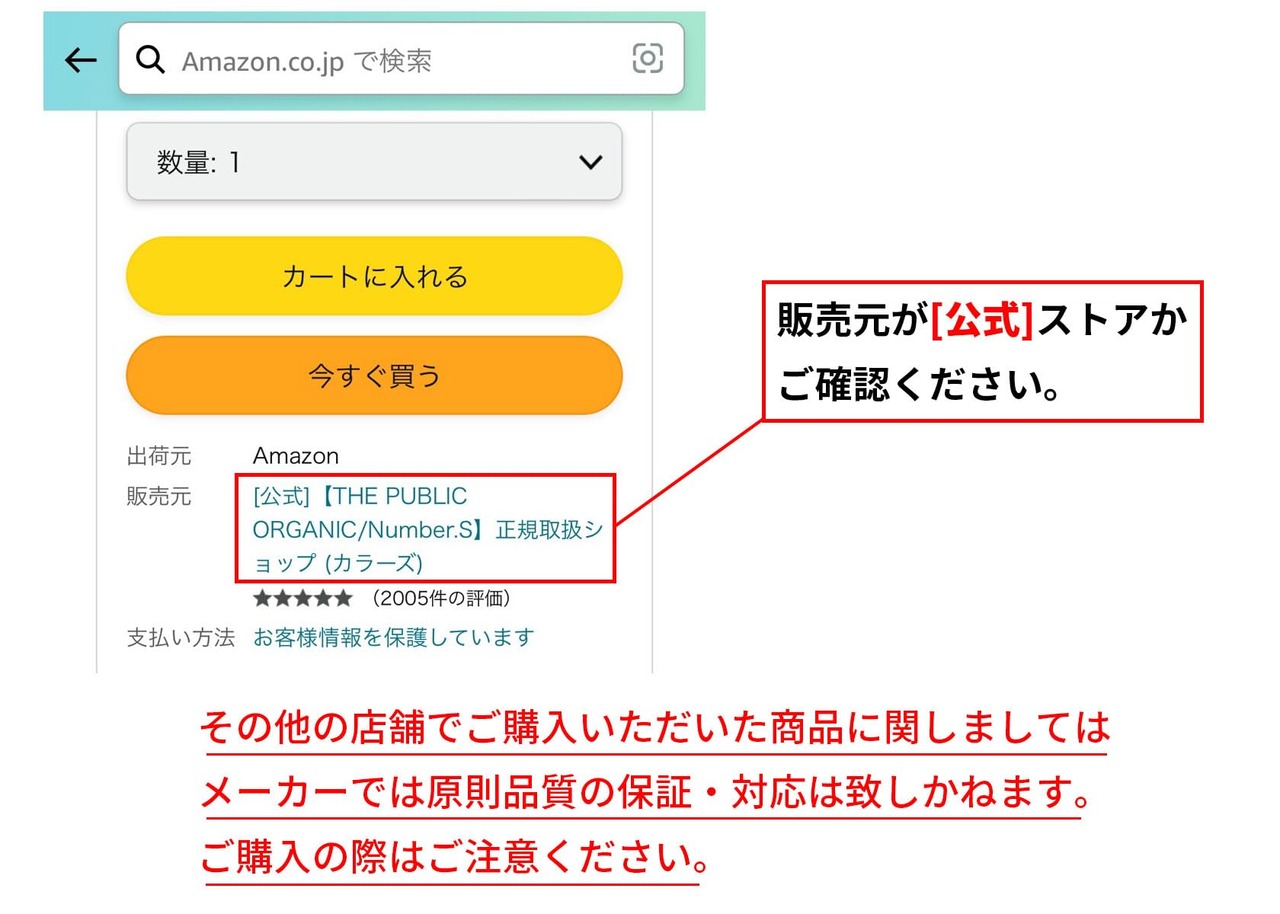The height and width of the screenshot is (914, 1280).
Task: Expand the quantity dropdown chevron arrow
Action: point(591,162)
